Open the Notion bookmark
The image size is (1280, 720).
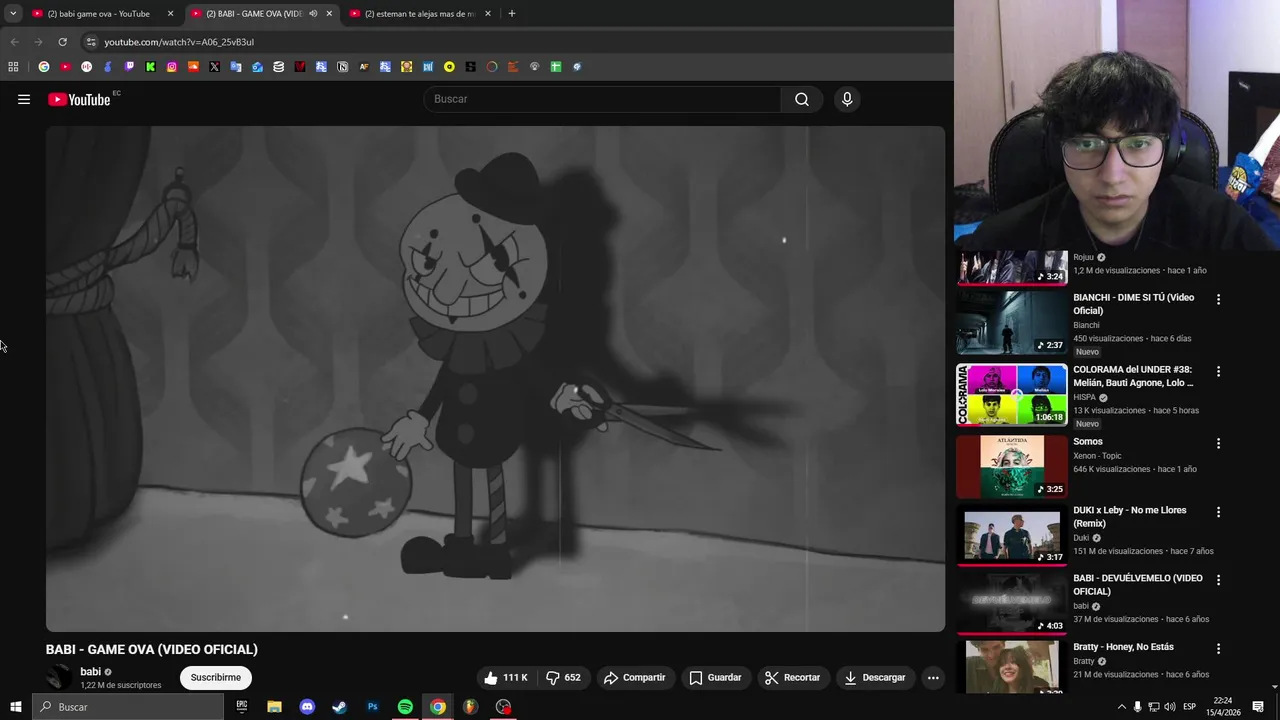342,67
